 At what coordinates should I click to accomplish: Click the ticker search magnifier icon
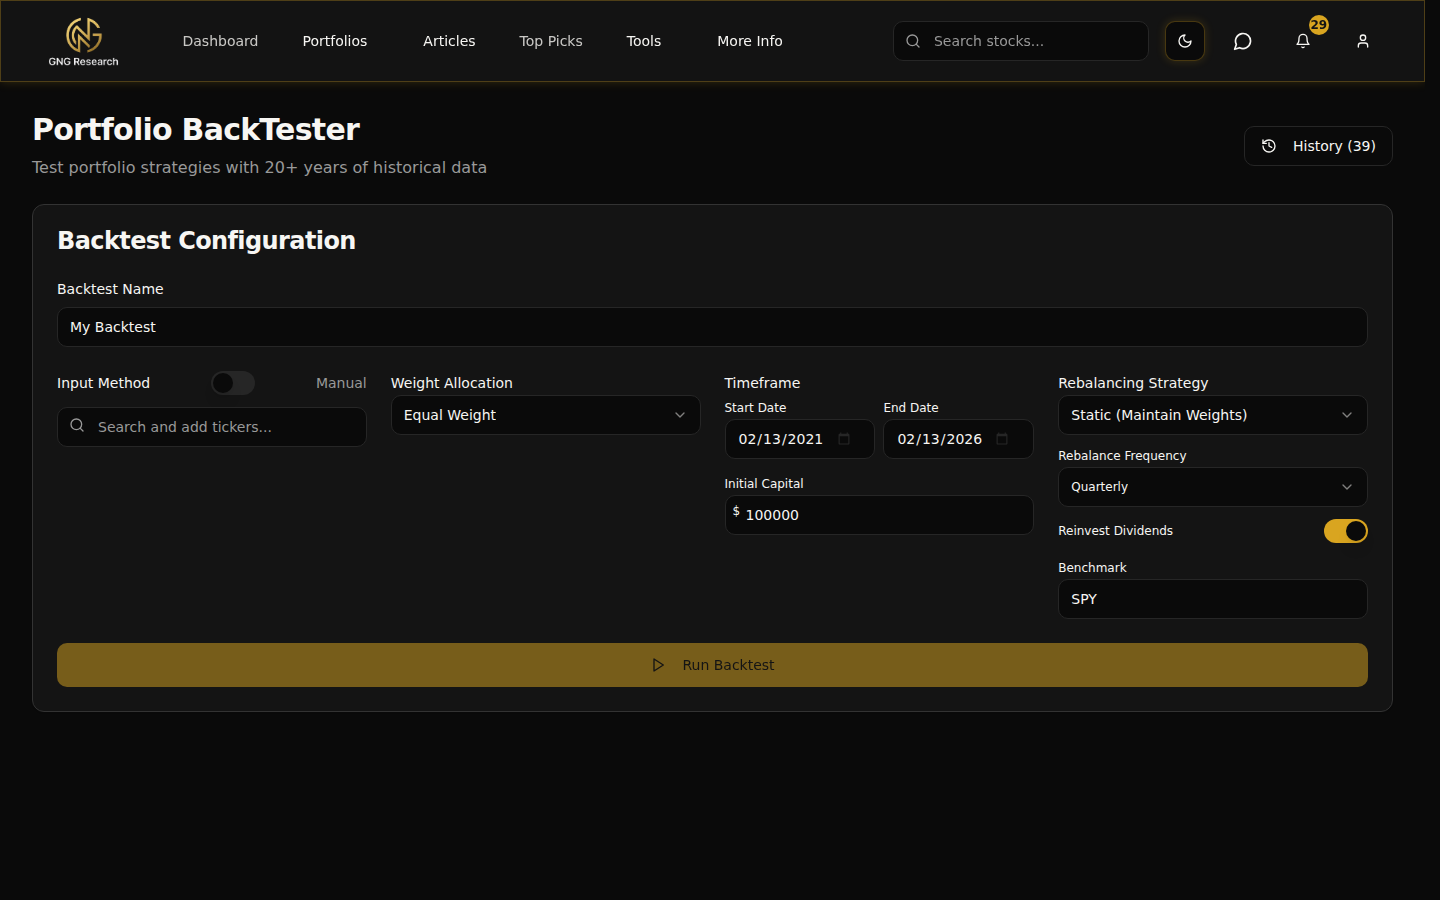(x=77, y=426)
